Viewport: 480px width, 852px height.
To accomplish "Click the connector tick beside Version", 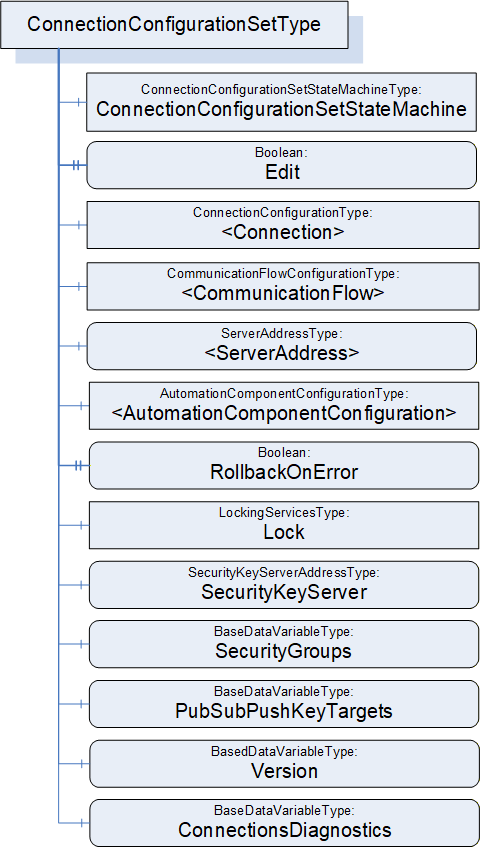I will pyautogui.click(x=81, y=763).
